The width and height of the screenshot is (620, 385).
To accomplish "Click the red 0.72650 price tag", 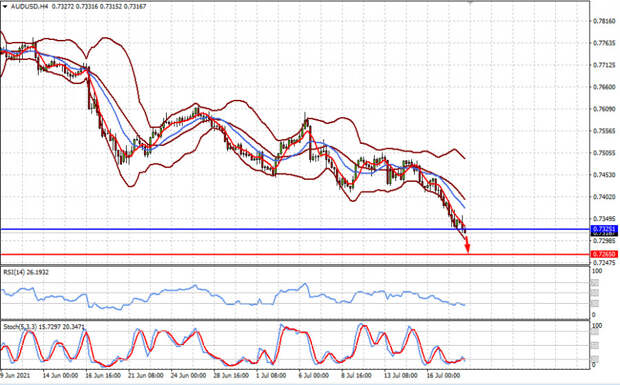I will [604, 254].
